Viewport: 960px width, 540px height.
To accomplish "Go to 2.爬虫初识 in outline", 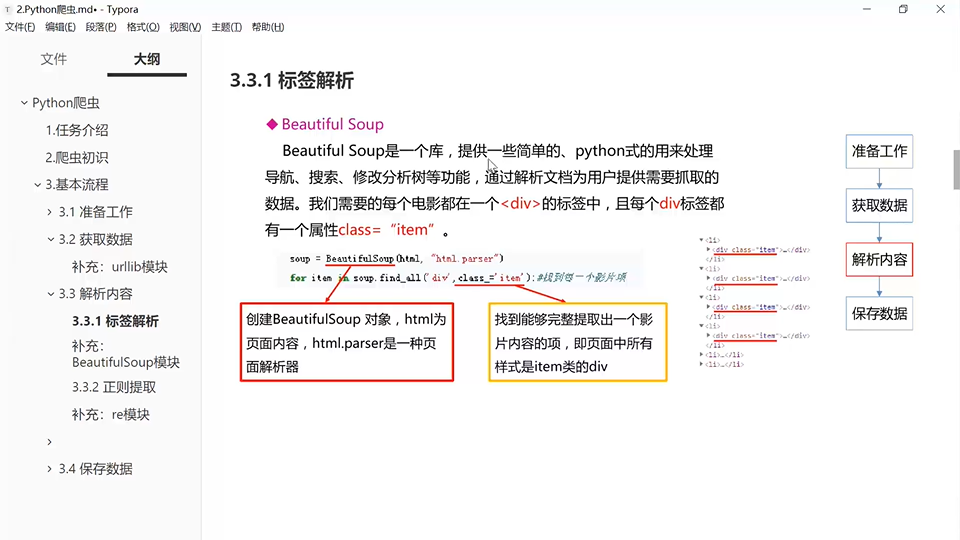I will [77, 157].
